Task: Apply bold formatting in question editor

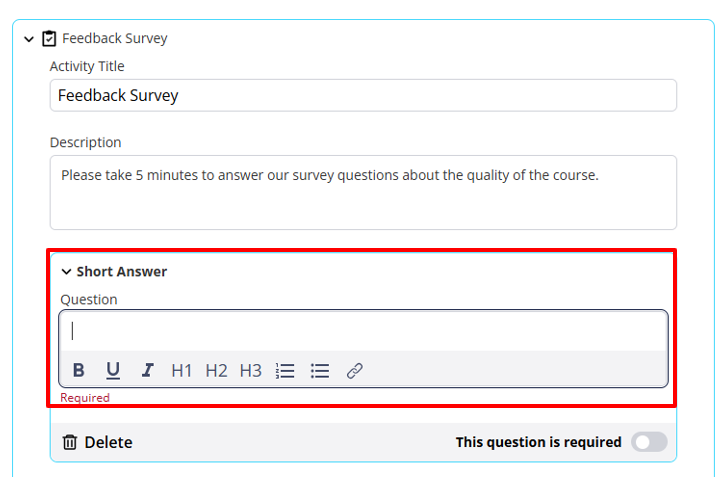Action: (x=78, y=370)
